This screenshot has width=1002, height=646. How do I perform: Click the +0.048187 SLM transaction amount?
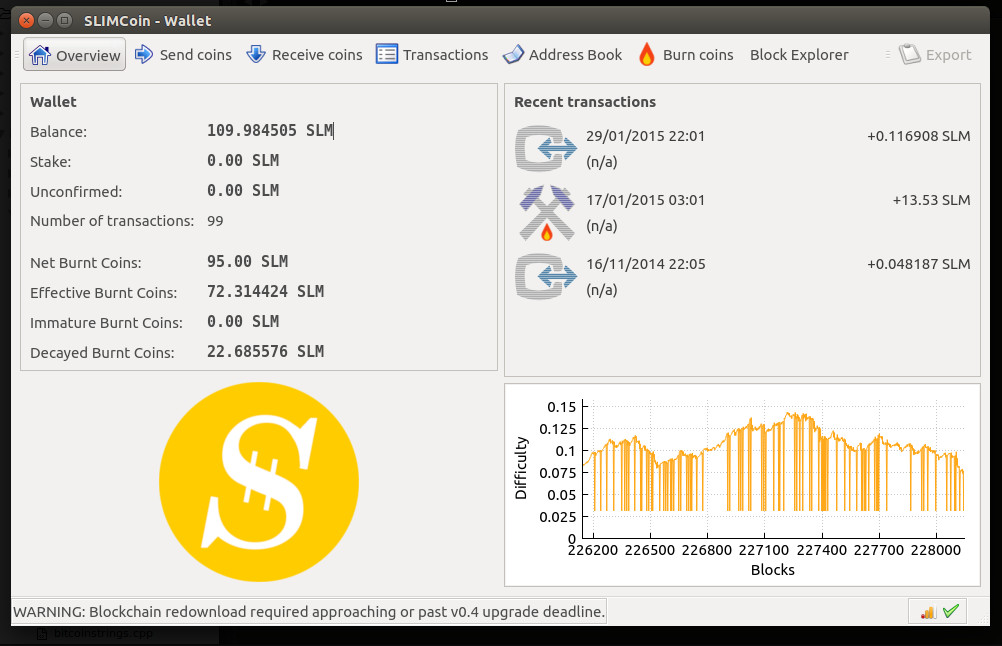pyautogui.click(x=918, y=264)
